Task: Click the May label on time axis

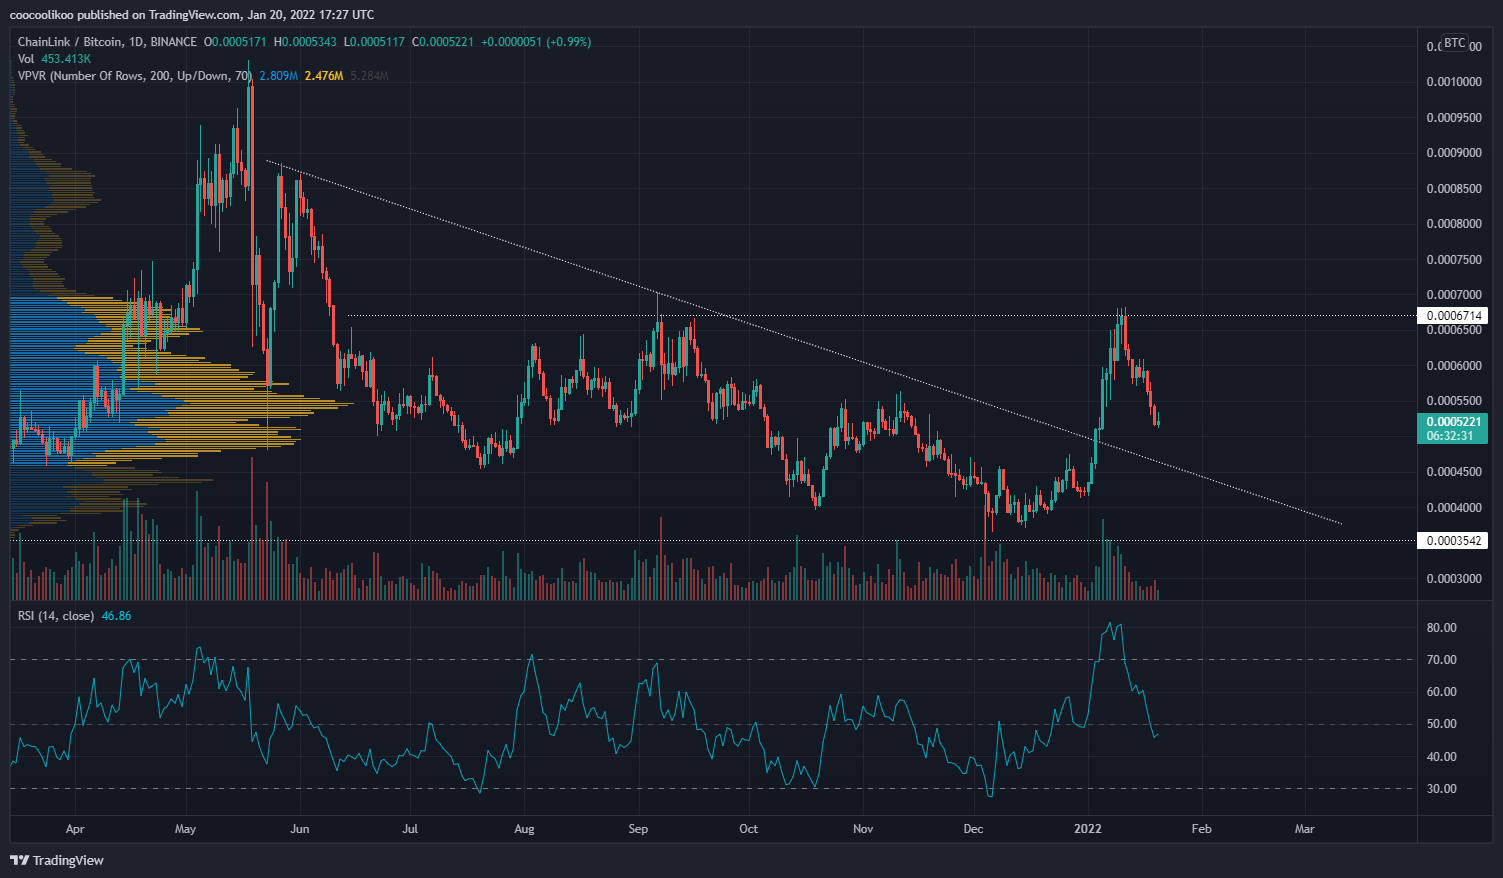Action: pyautogui.click(x=186, y=829)
